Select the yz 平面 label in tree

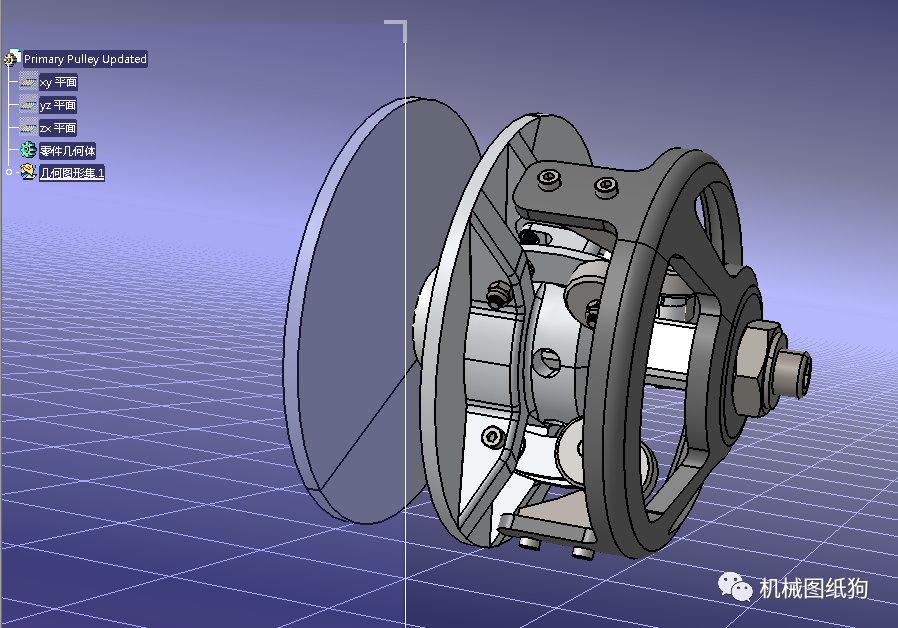(x=58, y=105)
